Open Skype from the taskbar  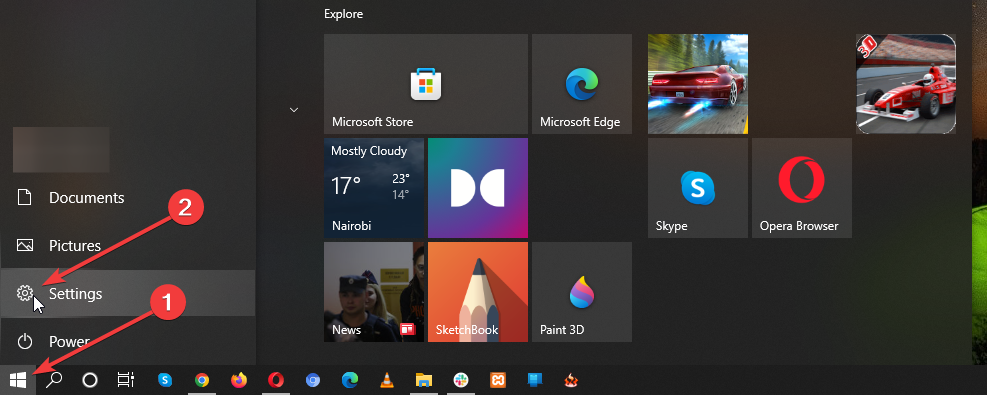165,380
